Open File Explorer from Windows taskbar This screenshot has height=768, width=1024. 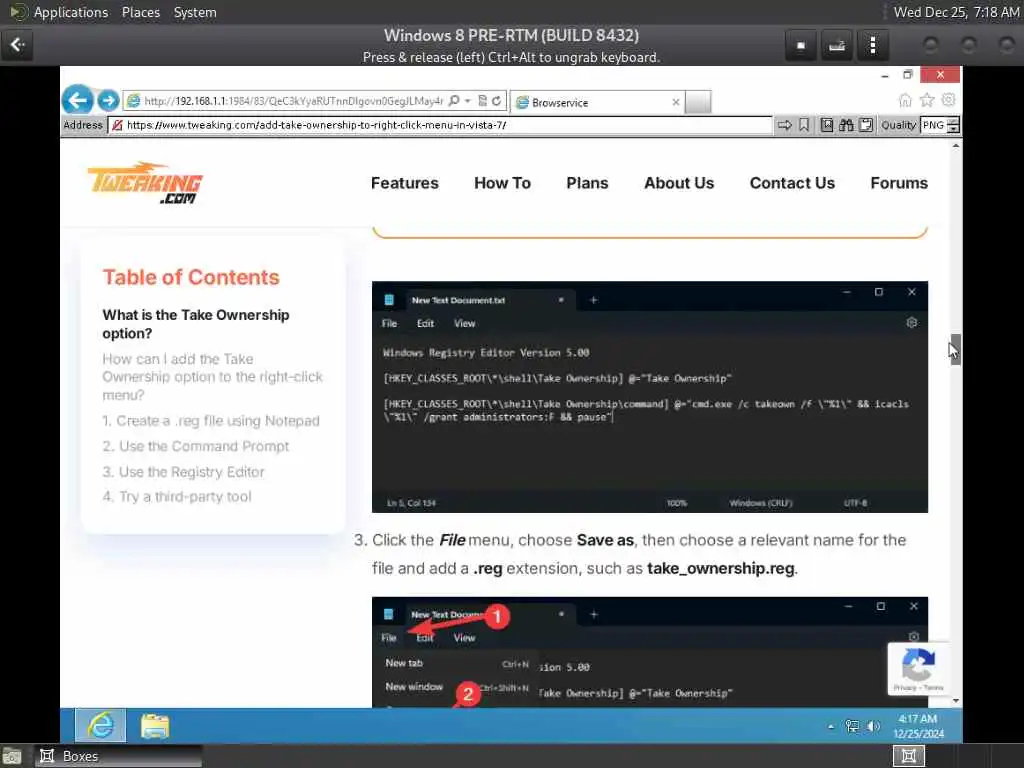coord(155,725)
